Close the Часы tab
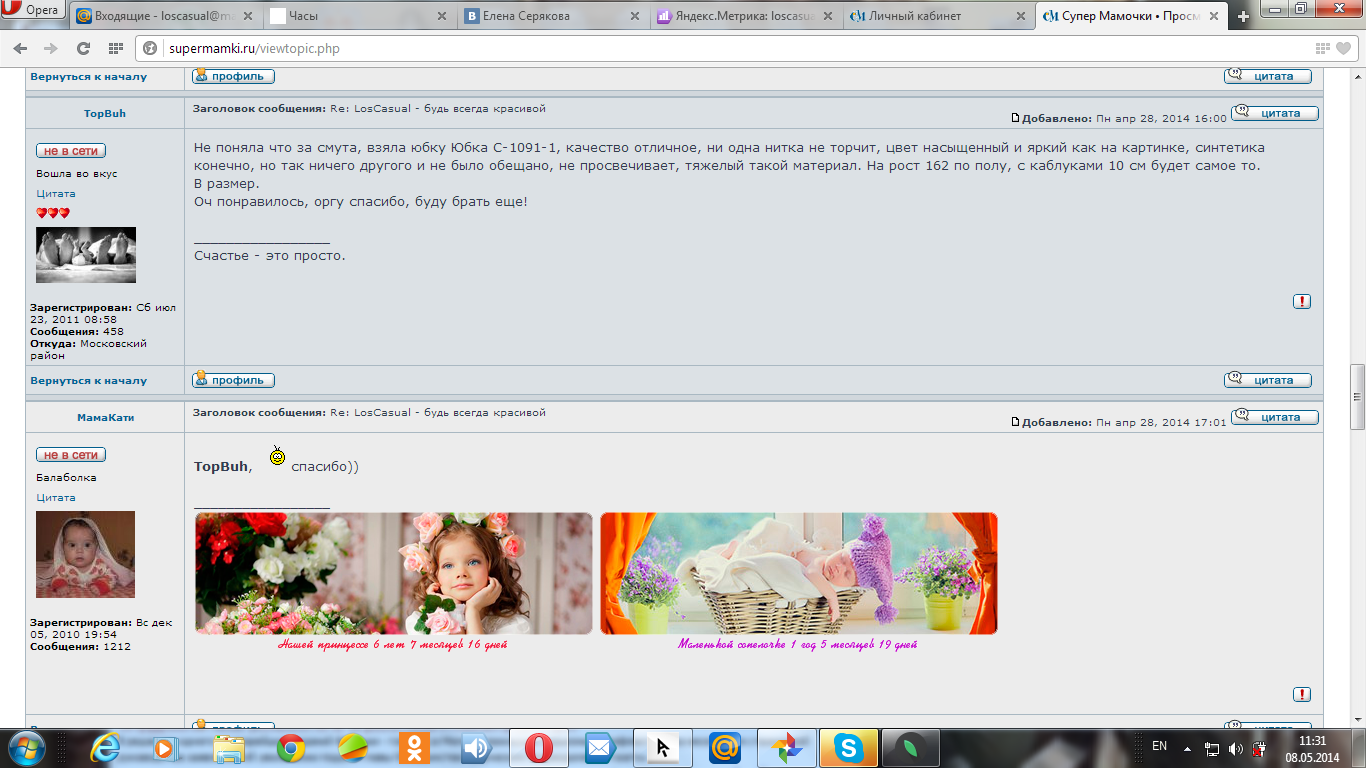 pyautogui.click(x=442, y=16)
